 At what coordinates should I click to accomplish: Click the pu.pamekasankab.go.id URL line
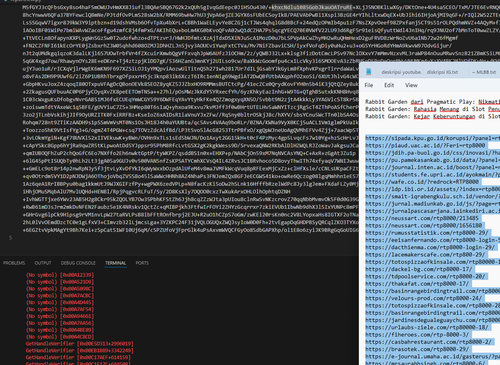coord(432,160)
